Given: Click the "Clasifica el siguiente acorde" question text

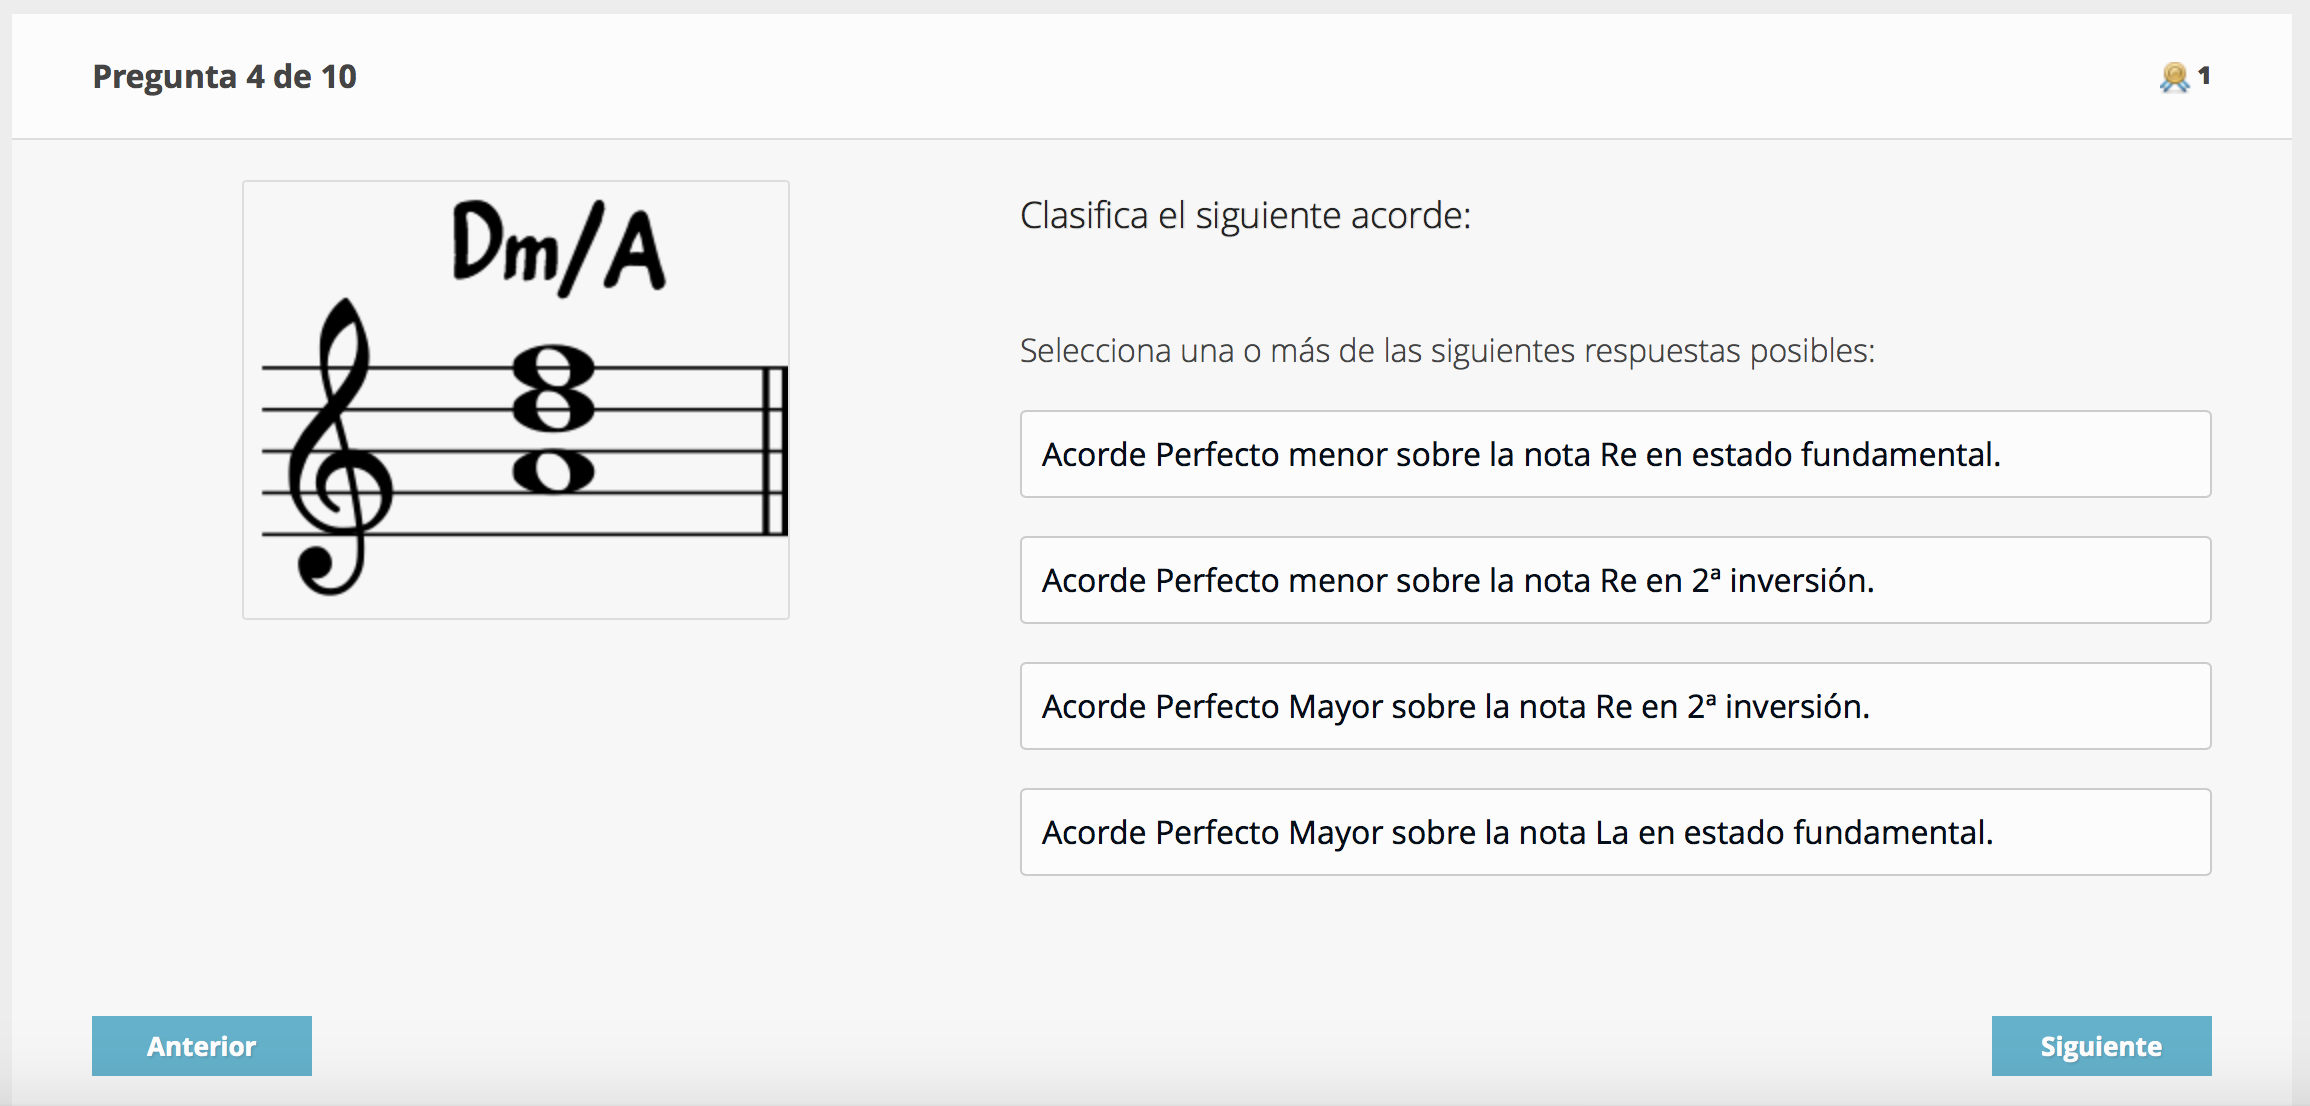Looking at the screenshot, I should 1245,216.
